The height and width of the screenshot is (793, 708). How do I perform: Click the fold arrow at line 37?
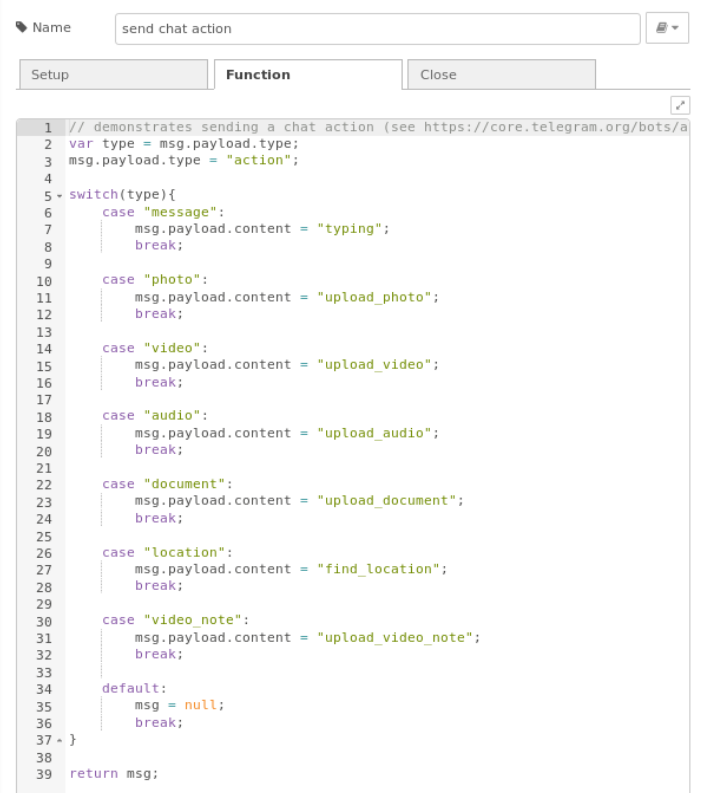tap(59, 739)
